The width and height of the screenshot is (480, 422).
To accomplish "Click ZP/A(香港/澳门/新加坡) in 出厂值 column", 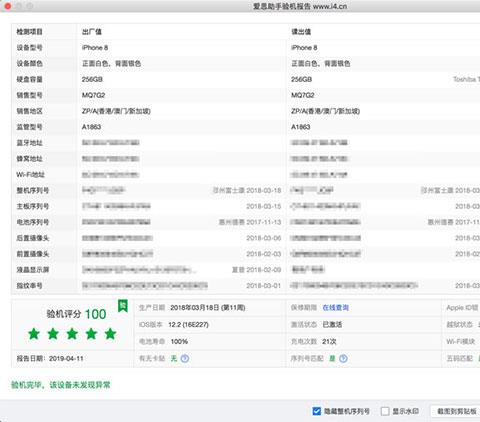I will [x=116, y=111].
